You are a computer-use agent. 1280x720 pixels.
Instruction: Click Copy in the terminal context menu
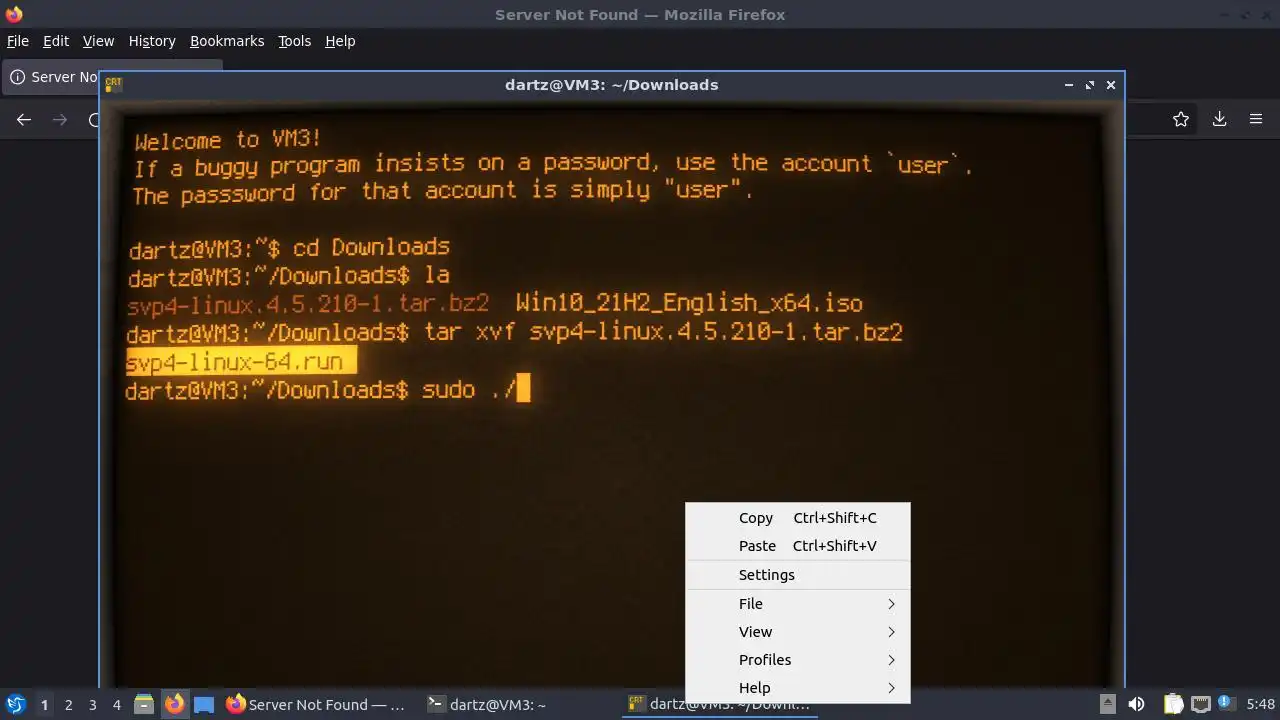point(797,518)
